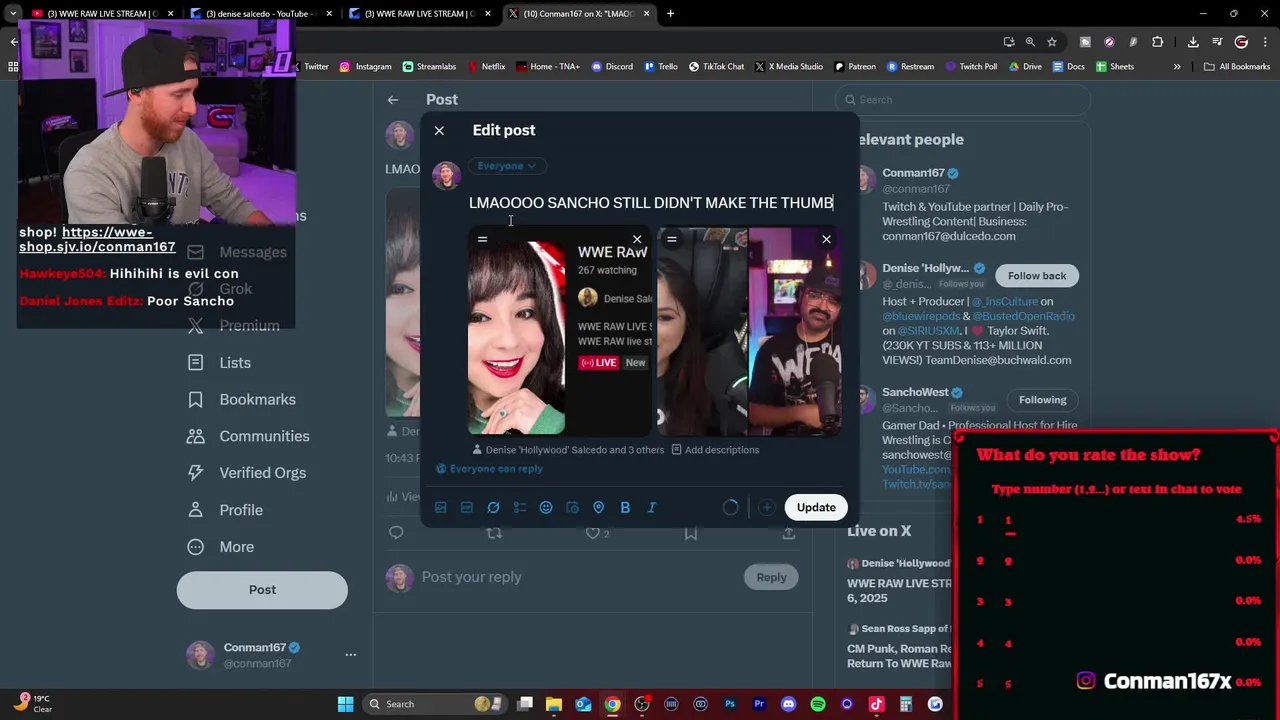1280x720 pixels.
Task: Click the bookmark icon under the post
Action: pyautogui.click(x=691, y=534)
